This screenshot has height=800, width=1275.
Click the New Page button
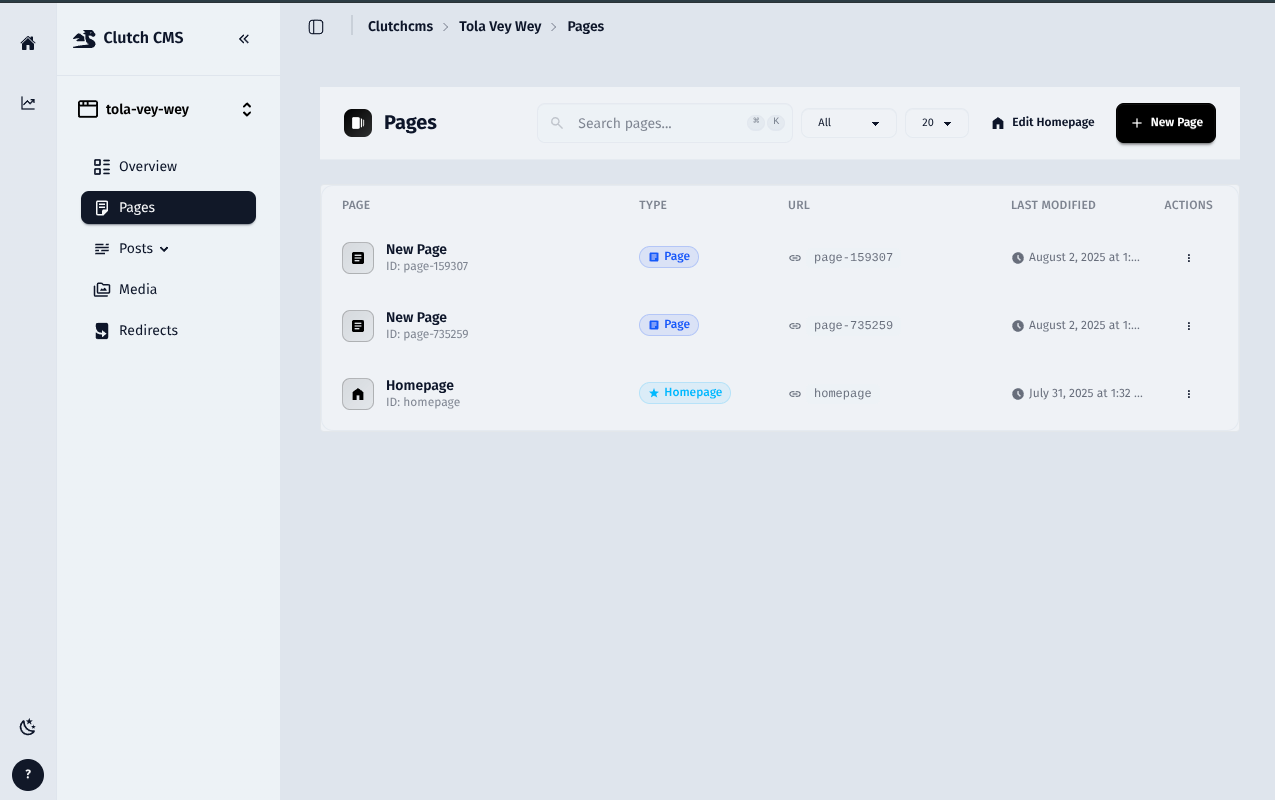tap(1165, 122)
